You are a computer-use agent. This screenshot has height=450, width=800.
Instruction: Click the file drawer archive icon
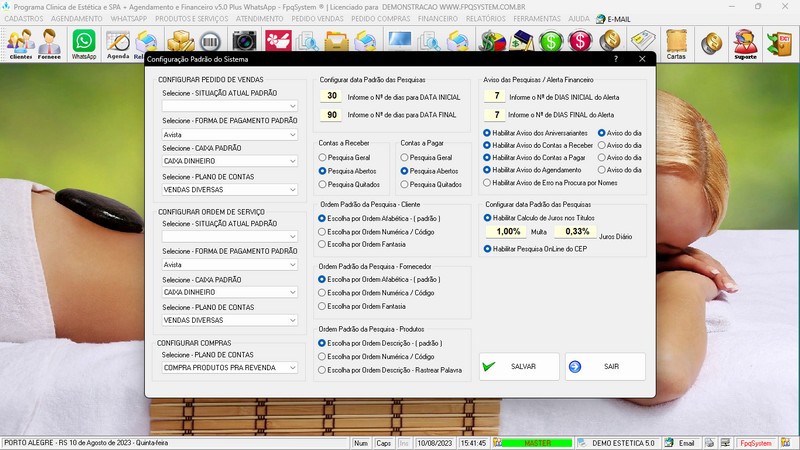pyautogui.click(x=337, y=41)
